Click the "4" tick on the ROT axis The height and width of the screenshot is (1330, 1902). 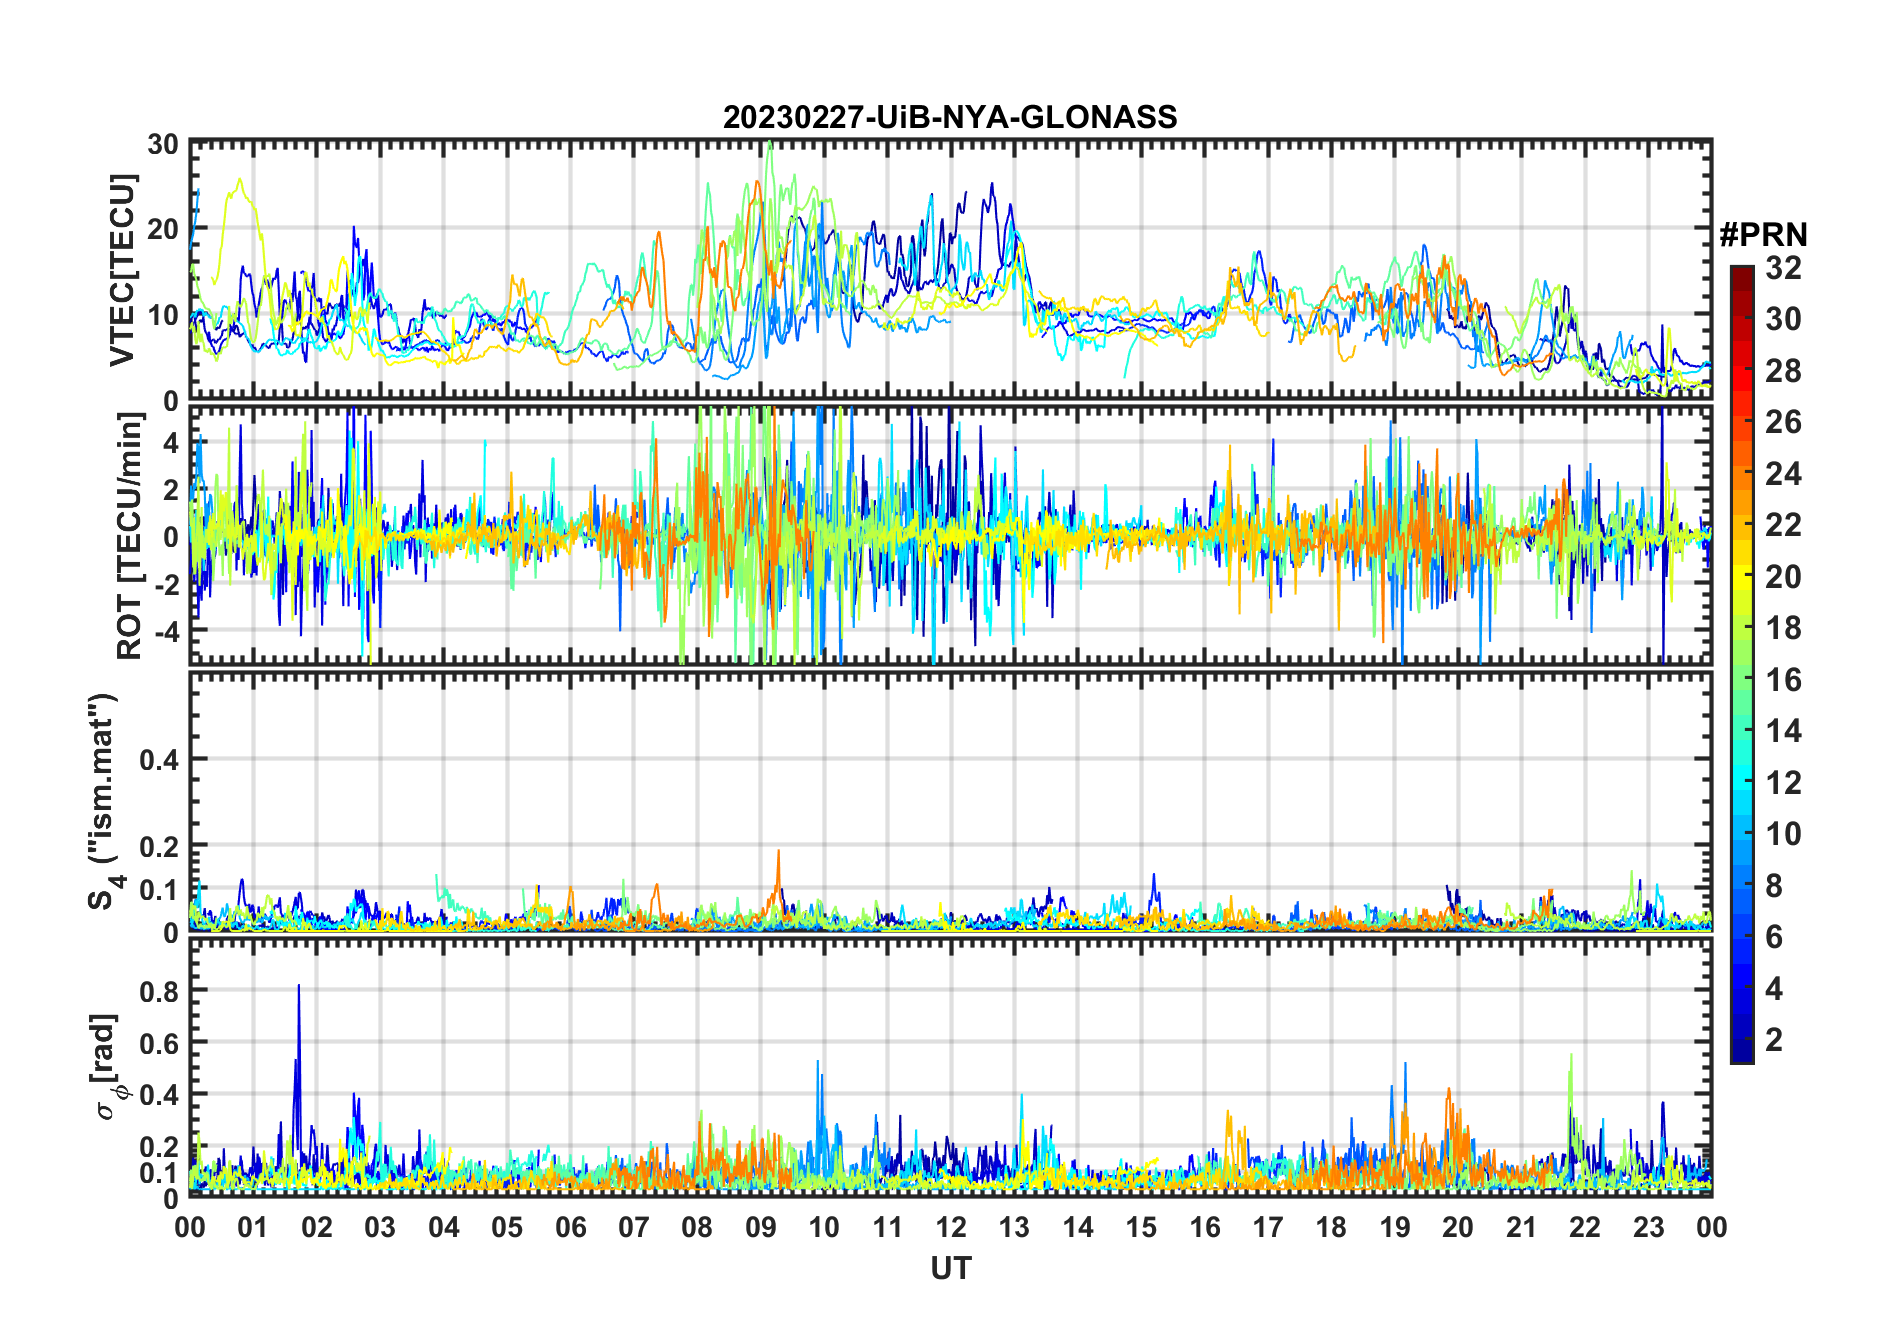click(x=171, y=442)
